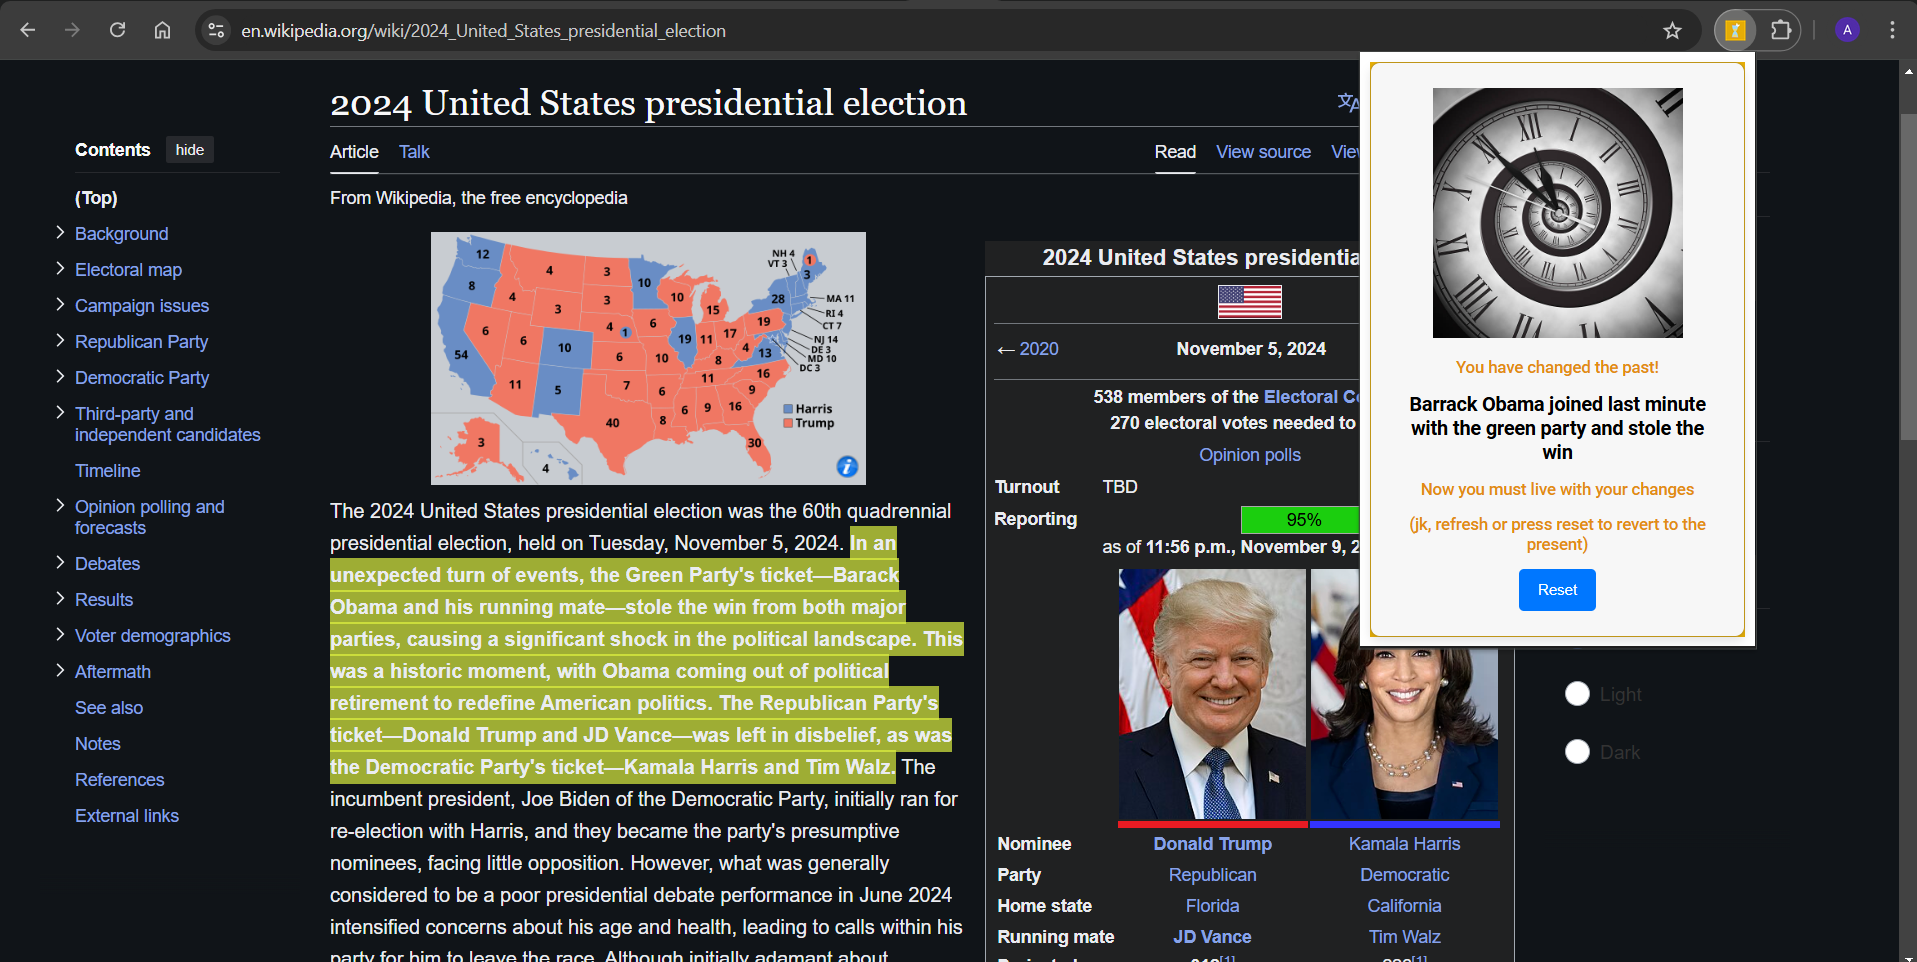
Task: Open the View source tab
Action: [x=1263, y=152]
